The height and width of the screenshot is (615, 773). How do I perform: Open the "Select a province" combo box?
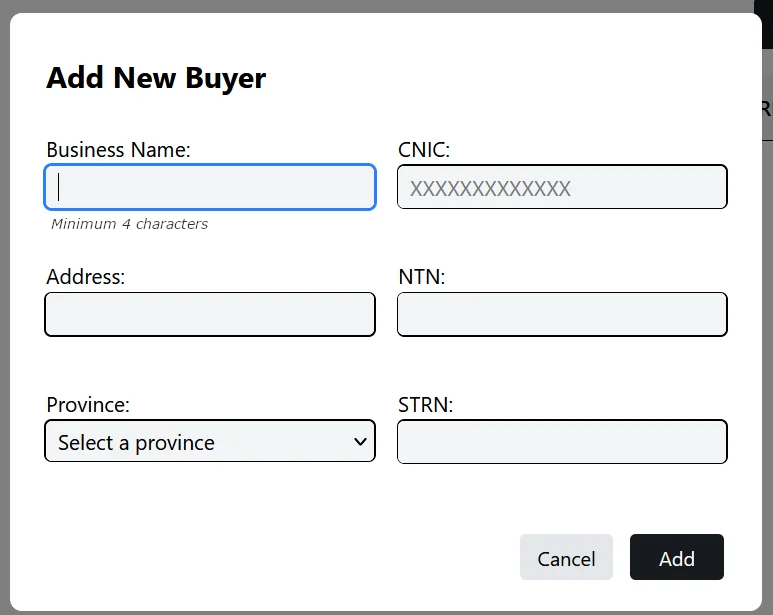click(210, 441)
